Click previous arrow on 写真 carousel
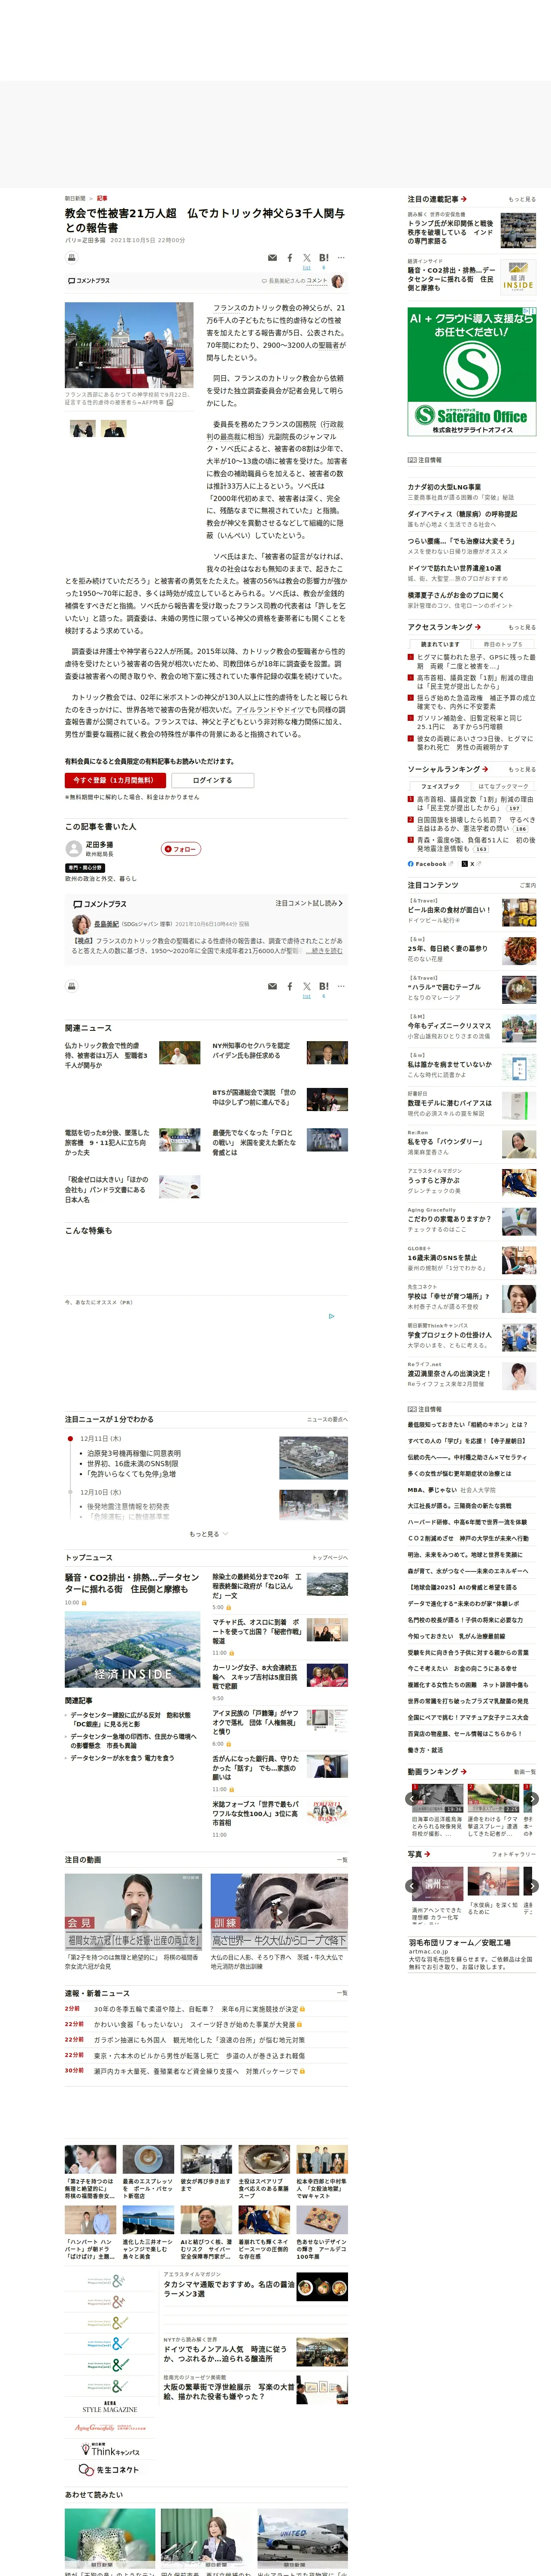 412,1886
